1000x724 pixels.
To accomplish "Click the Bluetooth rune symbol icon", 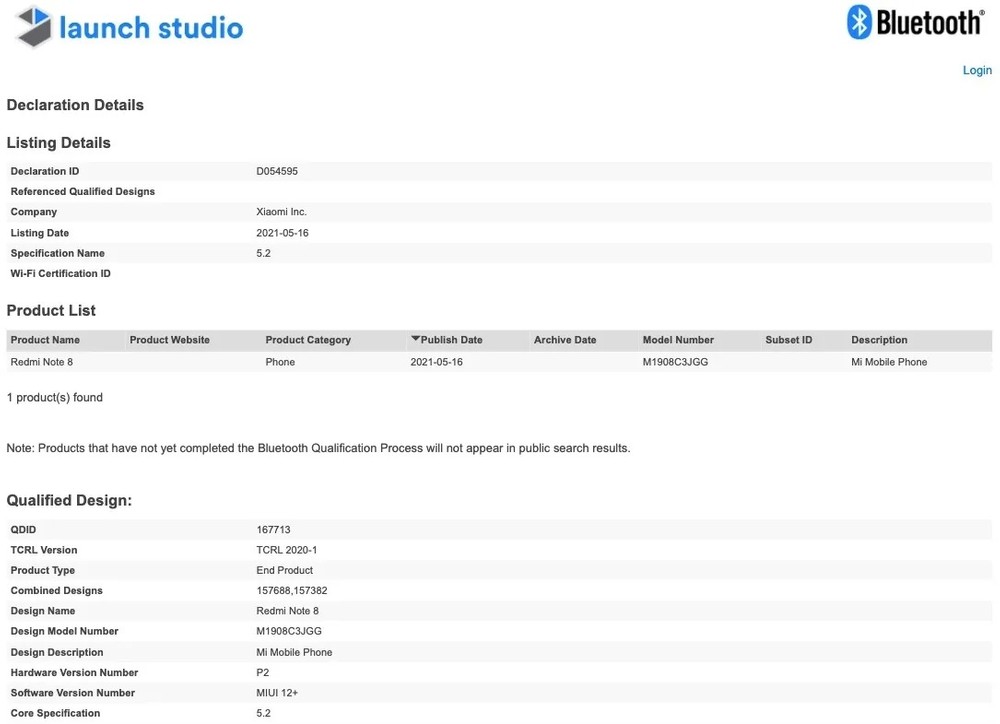I will point(858,22).
